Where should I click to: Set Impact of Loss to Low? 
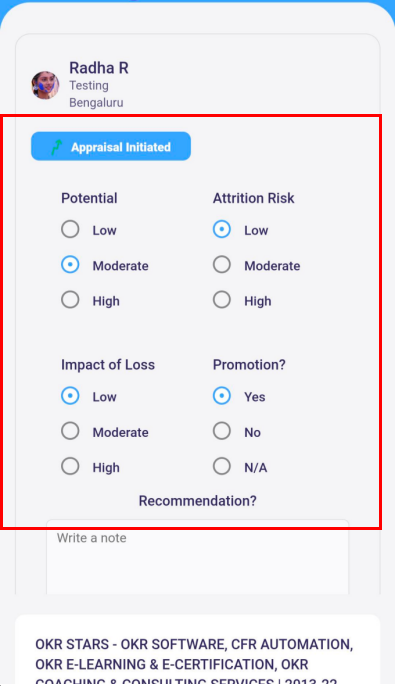[70, 396]
